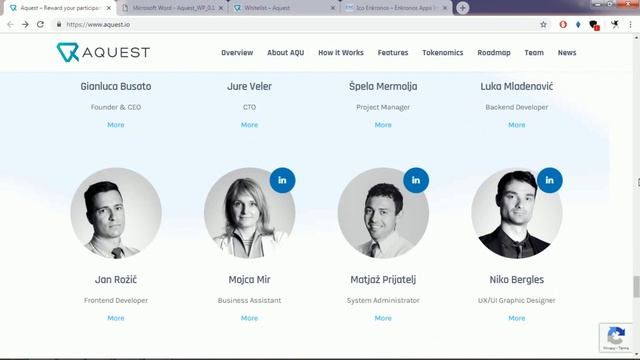This screenshot has width=640, height=360.
Task: Select the Aquest Reward your participation tab
Action: tap(59, 8)
